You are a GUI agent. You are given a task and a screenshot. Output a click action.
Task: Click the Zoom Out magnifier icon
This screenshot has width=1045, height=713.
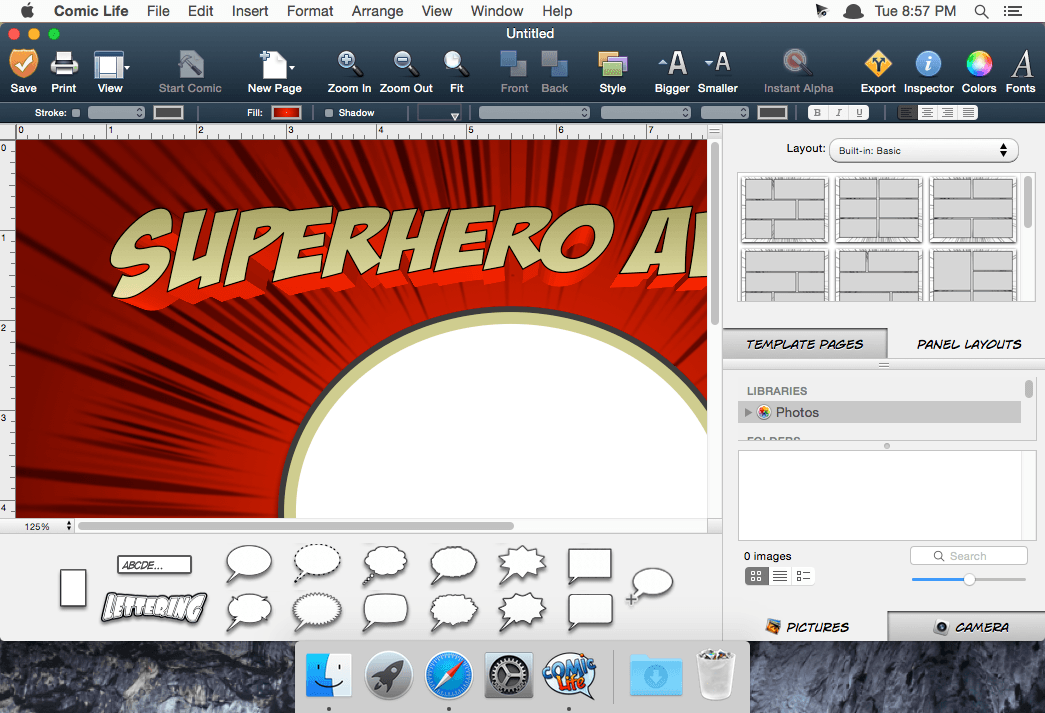[406, 65]
